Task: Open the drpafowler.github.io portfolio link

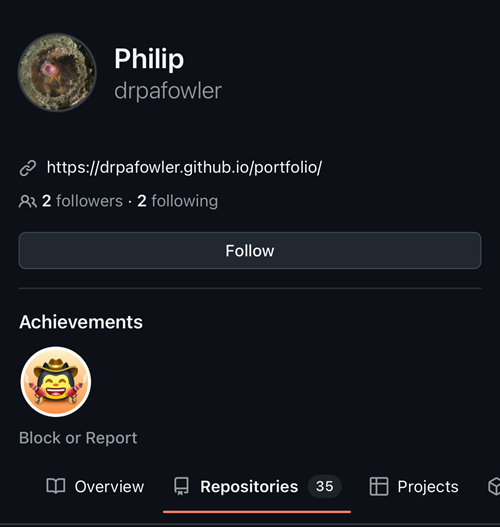Action: click(184, 167)
